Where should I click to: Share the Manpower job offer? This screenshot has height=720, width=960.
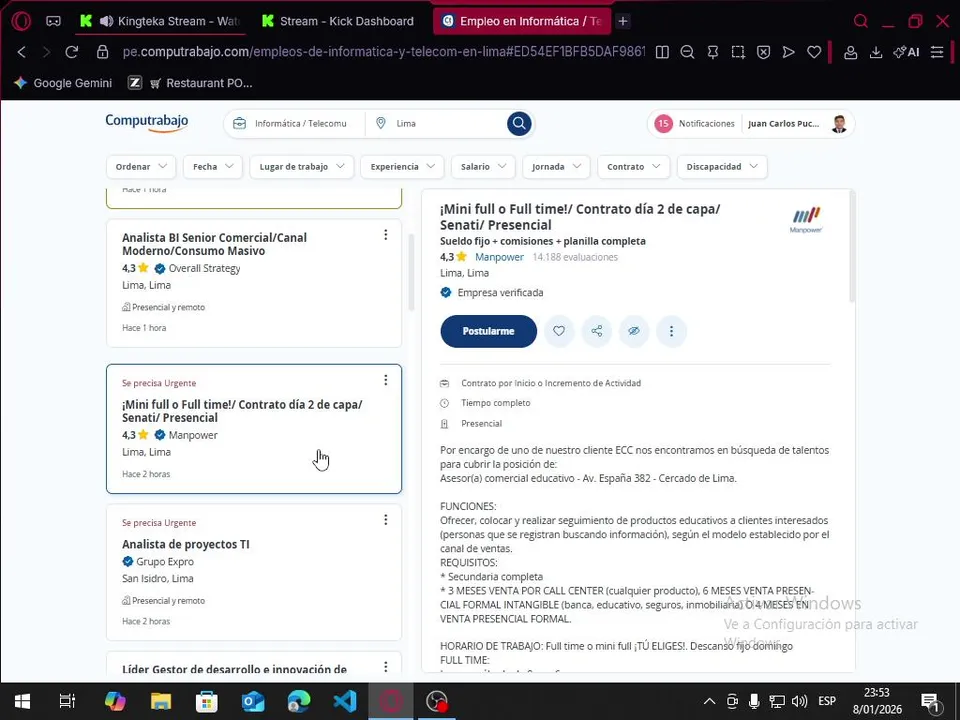tap(596, 331)
